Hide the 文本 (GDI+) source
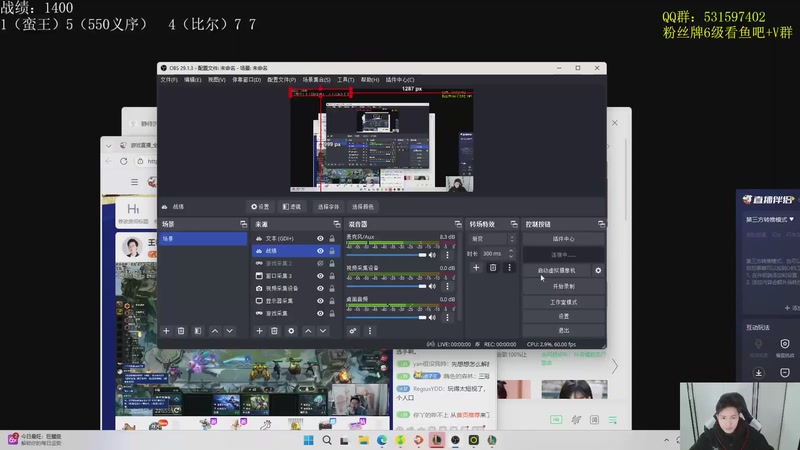This screenshot has height=450, width=800. click(320, 238)
